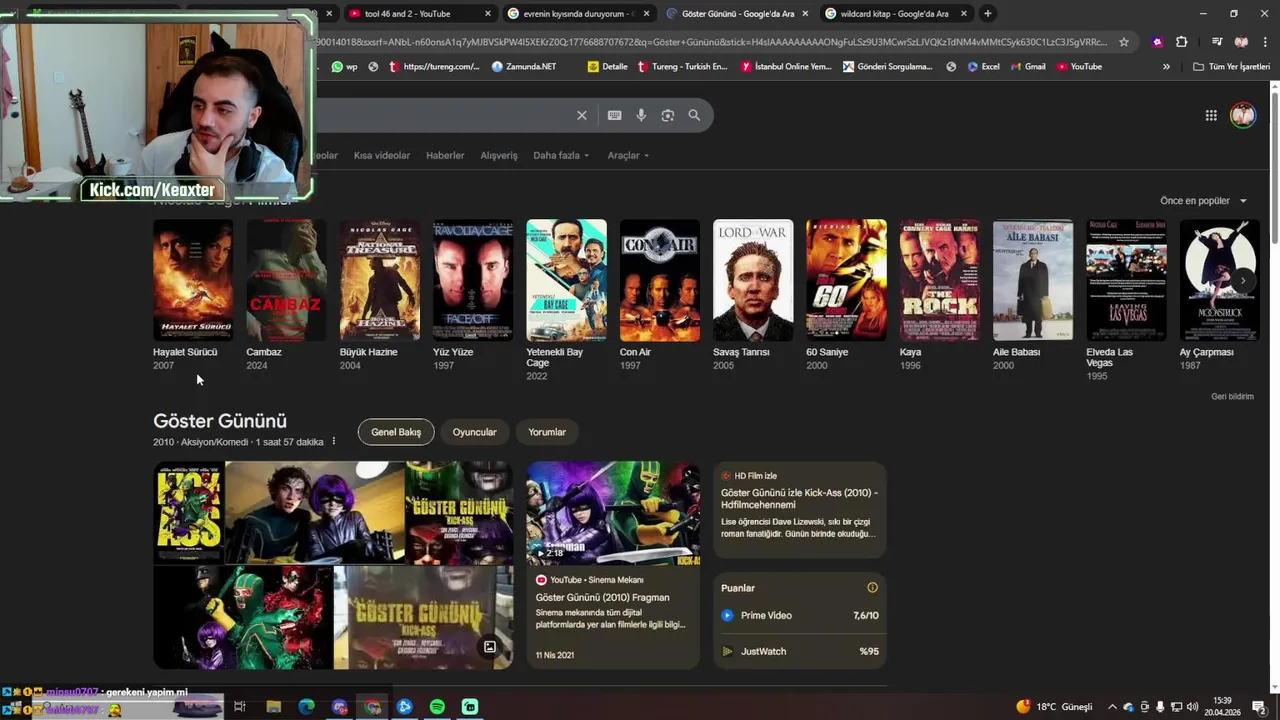This screenshot has height=720, width=1280.
Task: Open the media control icon in Chrome toolbar
Action: click(1216, 42)
